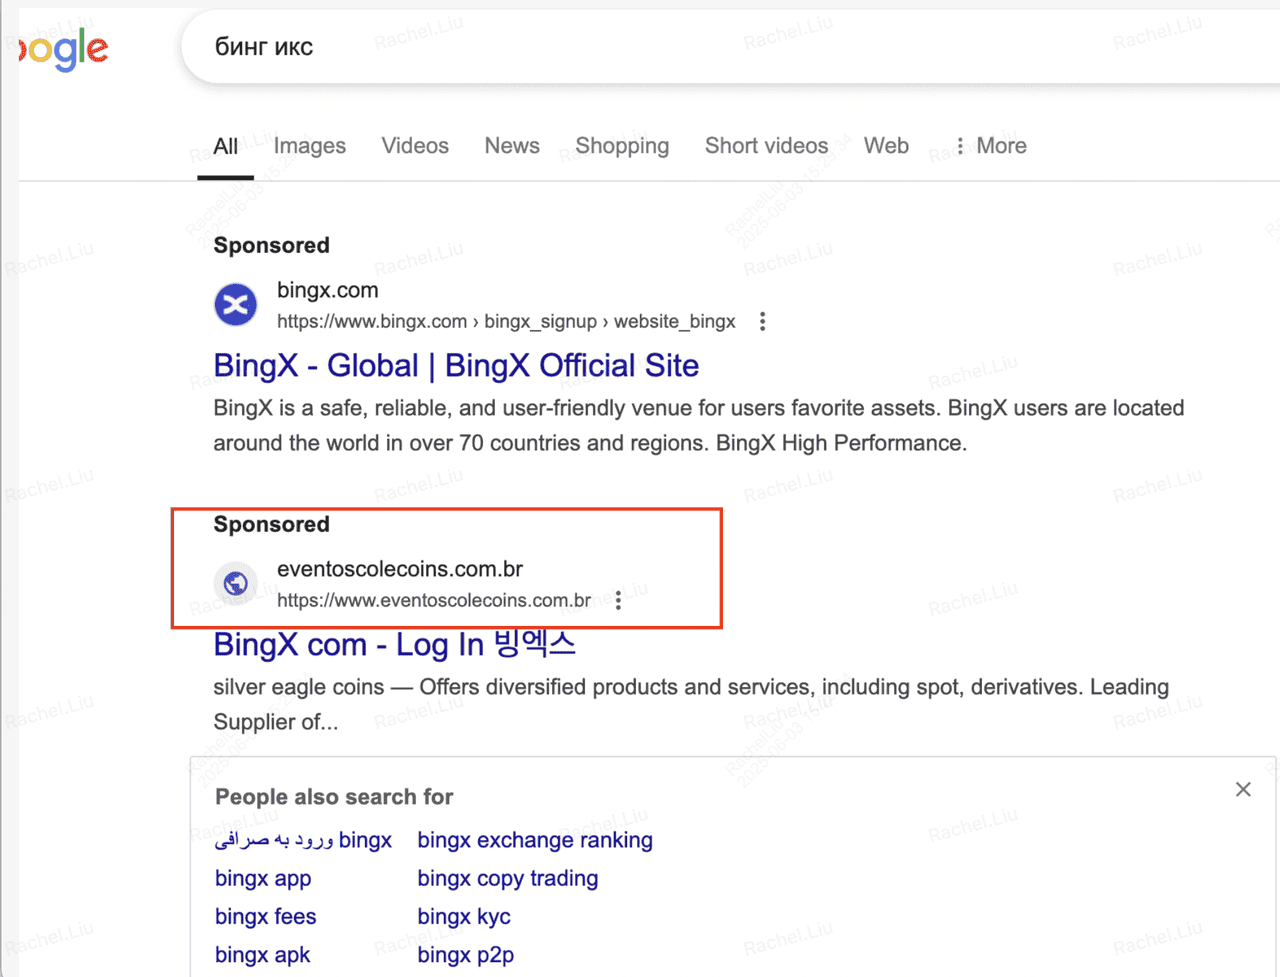Open BingX - Global Official Site link
The width and height of the screenshot is (1280, 977).
pos(456,366)
